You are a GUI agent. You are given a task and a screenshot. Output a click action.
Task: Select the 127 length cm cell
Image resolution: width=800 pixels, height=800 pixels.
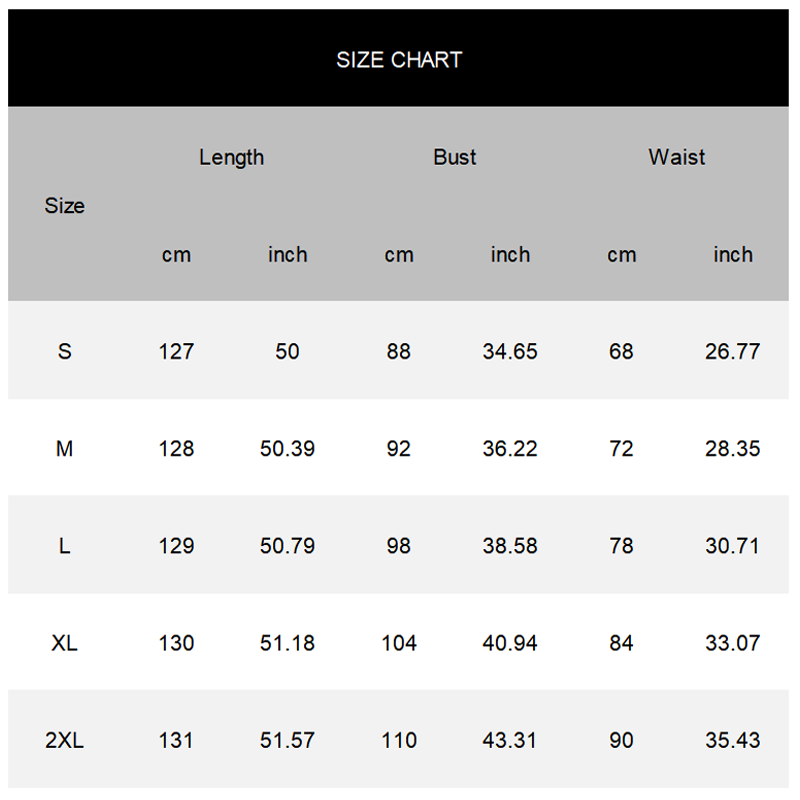coord(176,351)
